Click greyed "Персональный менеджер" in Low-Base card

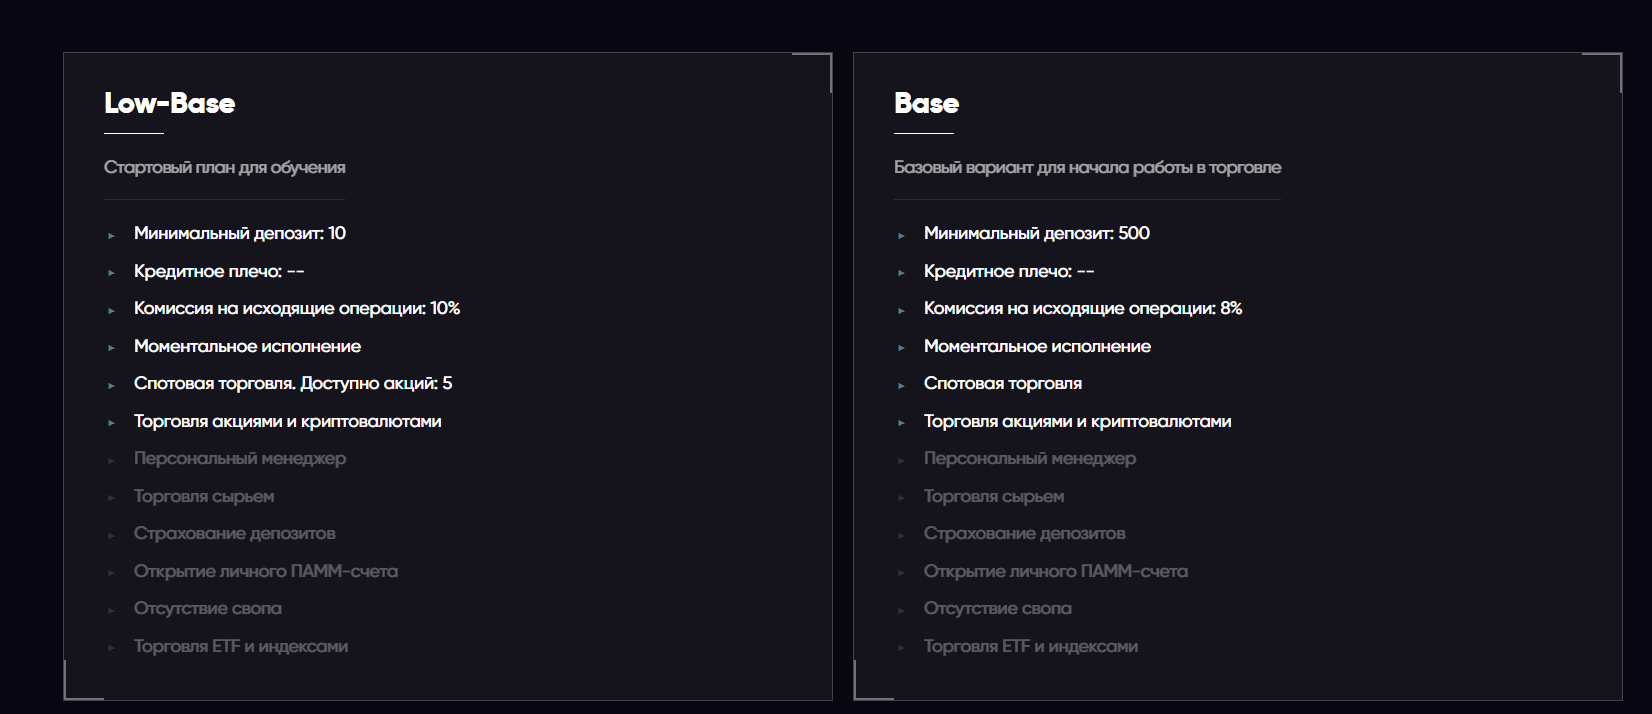pos(240,459)
